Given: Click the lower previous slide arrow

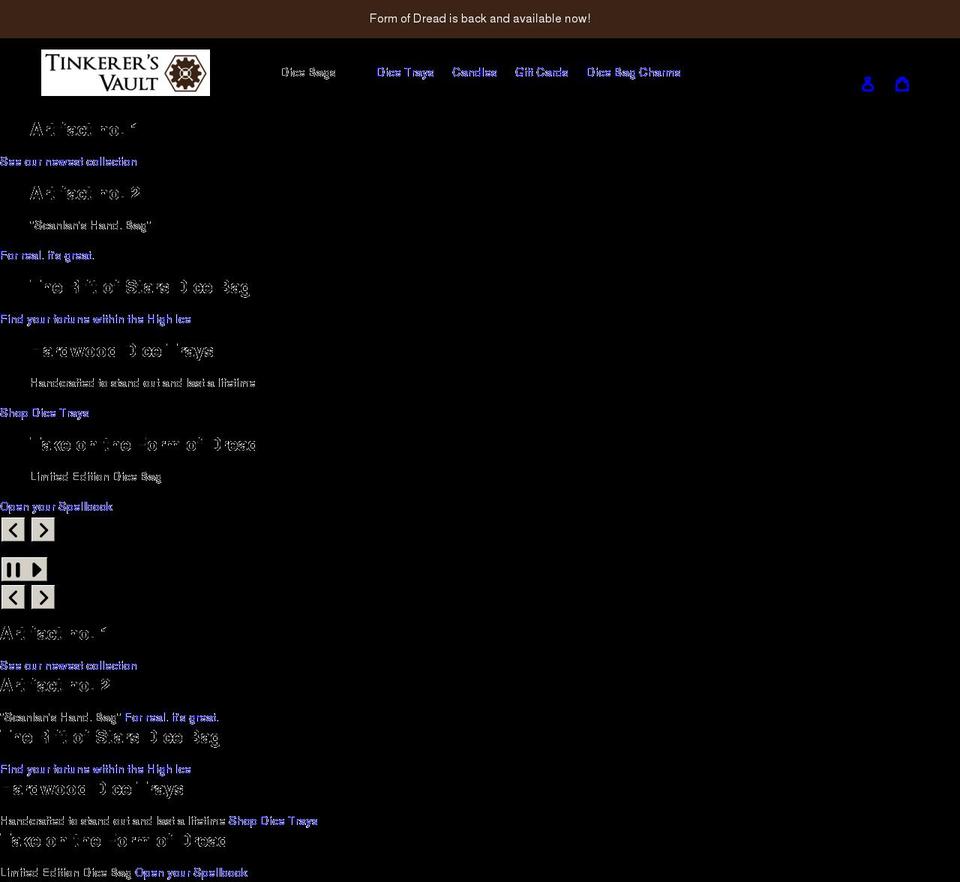Looking at the screenshot, I should [x=12, y=596].
